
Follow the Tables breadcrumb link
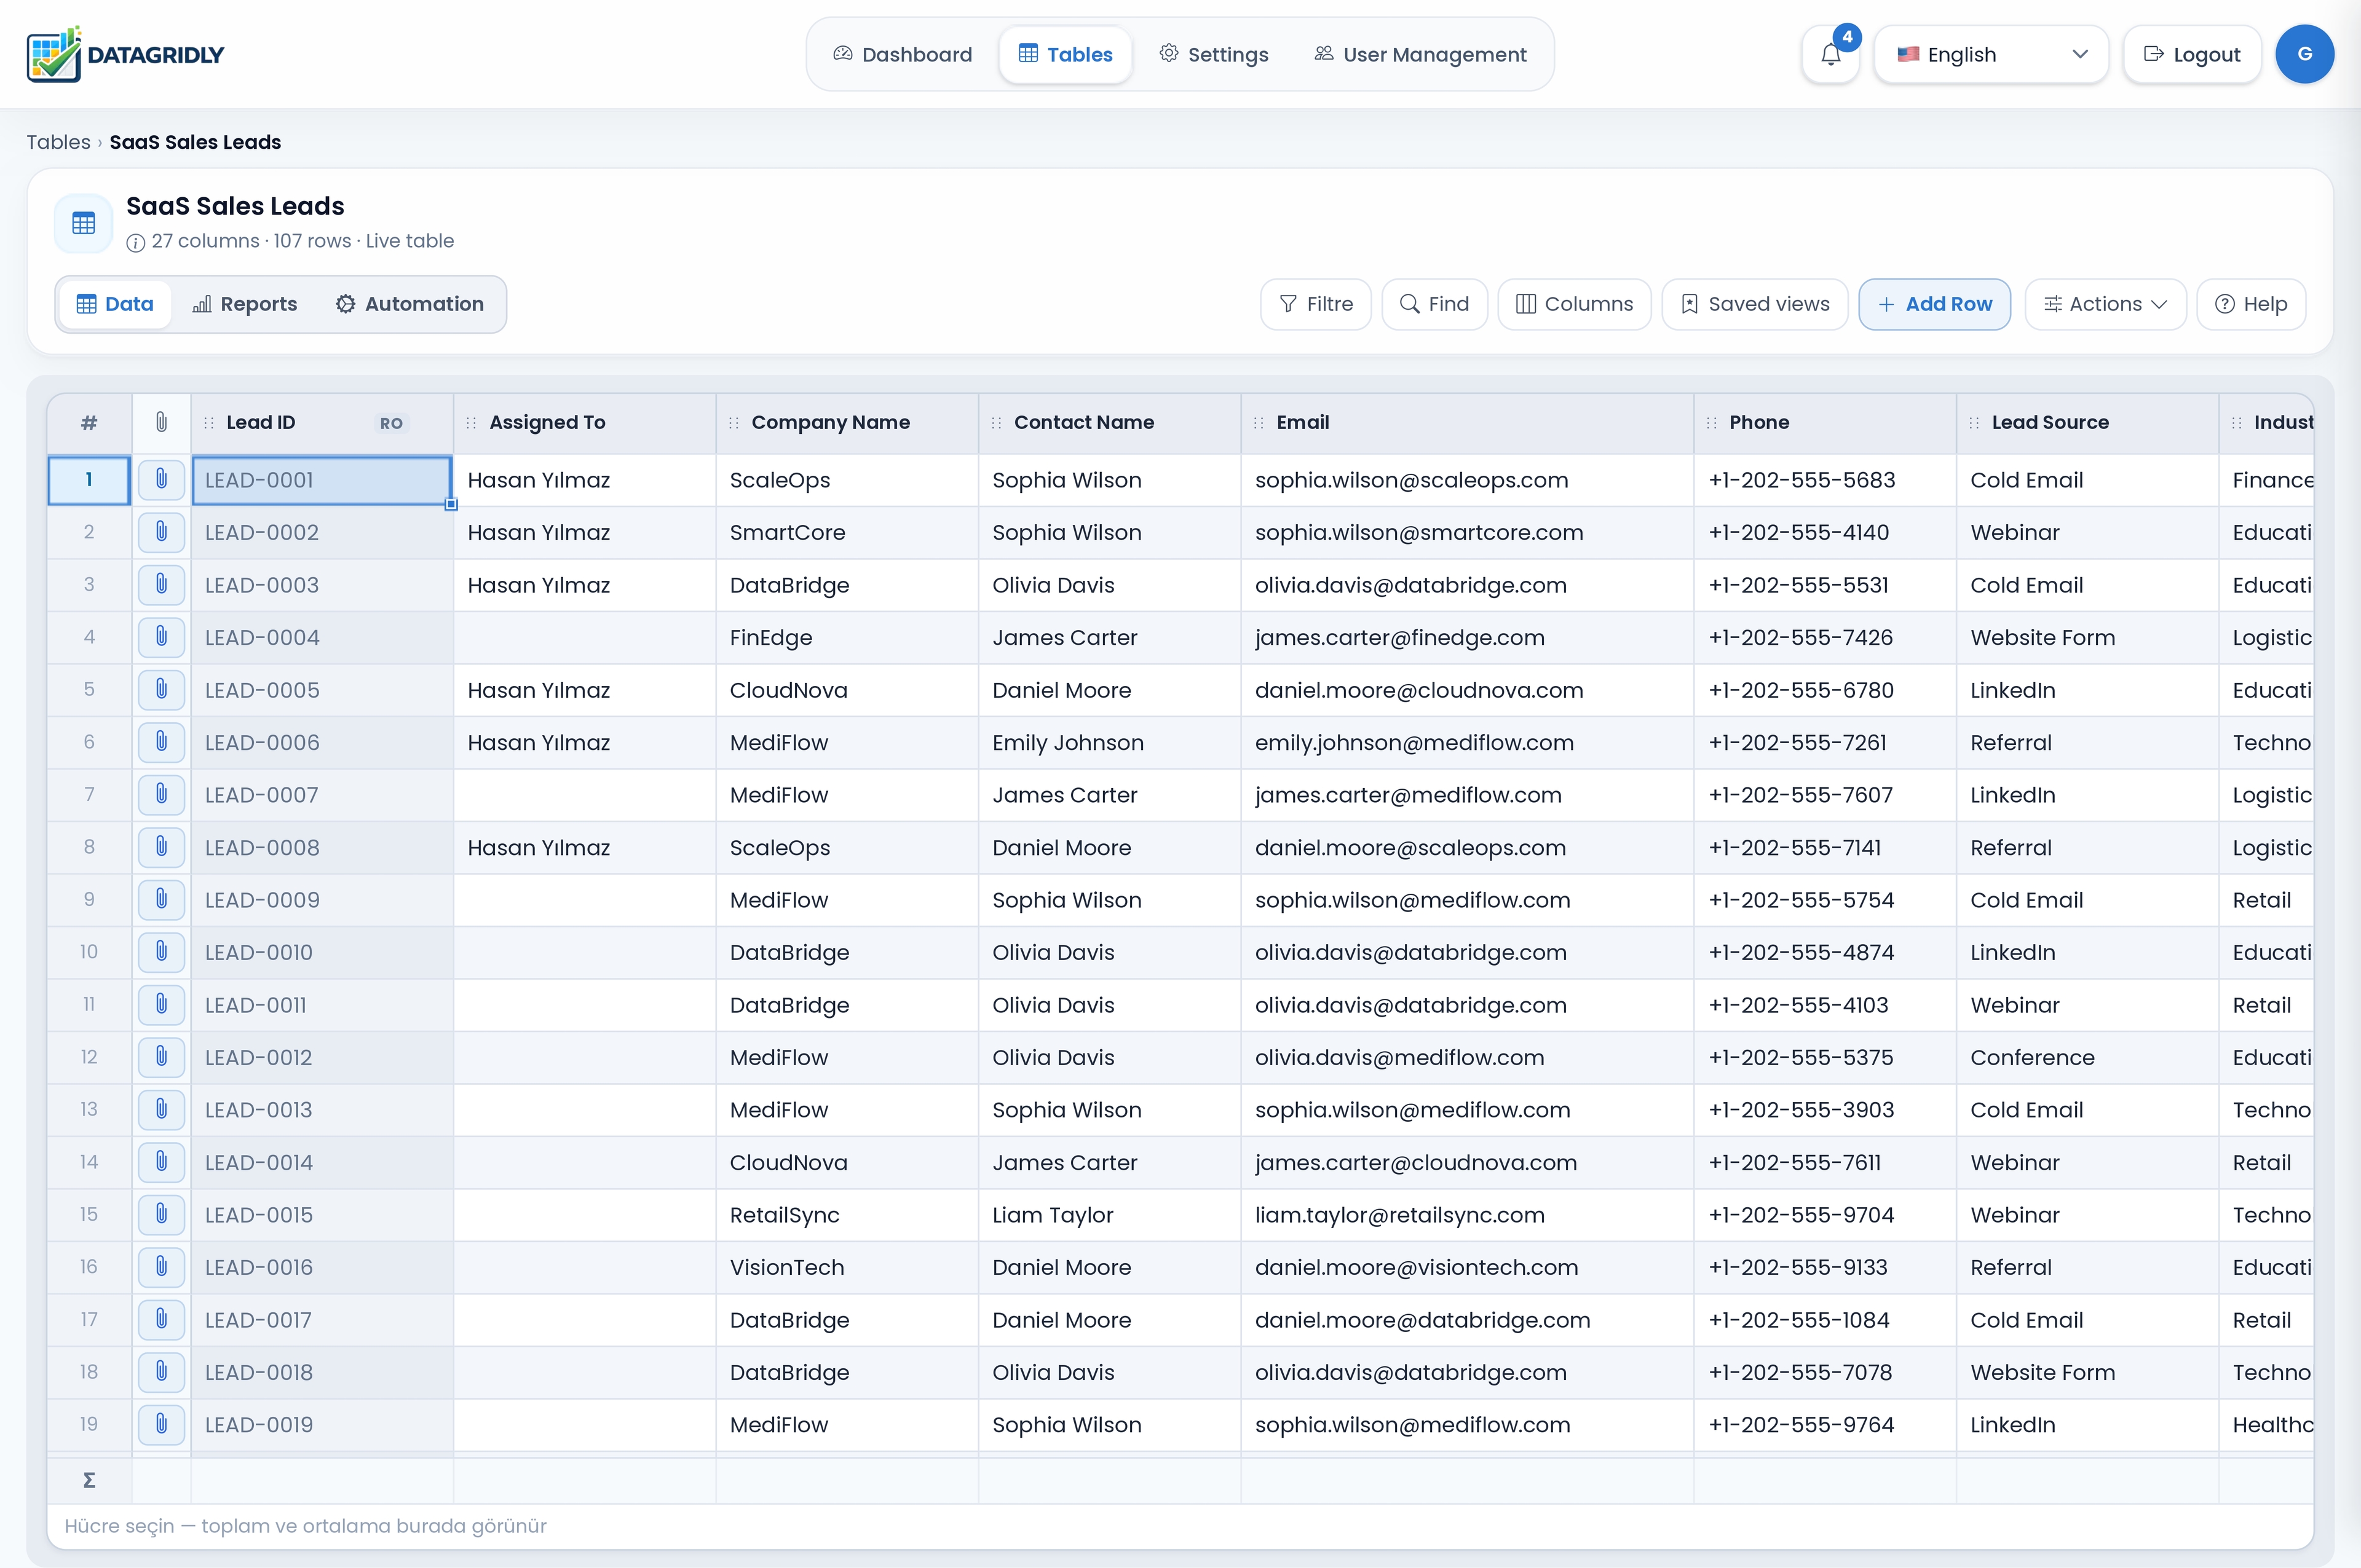[58, 142]
